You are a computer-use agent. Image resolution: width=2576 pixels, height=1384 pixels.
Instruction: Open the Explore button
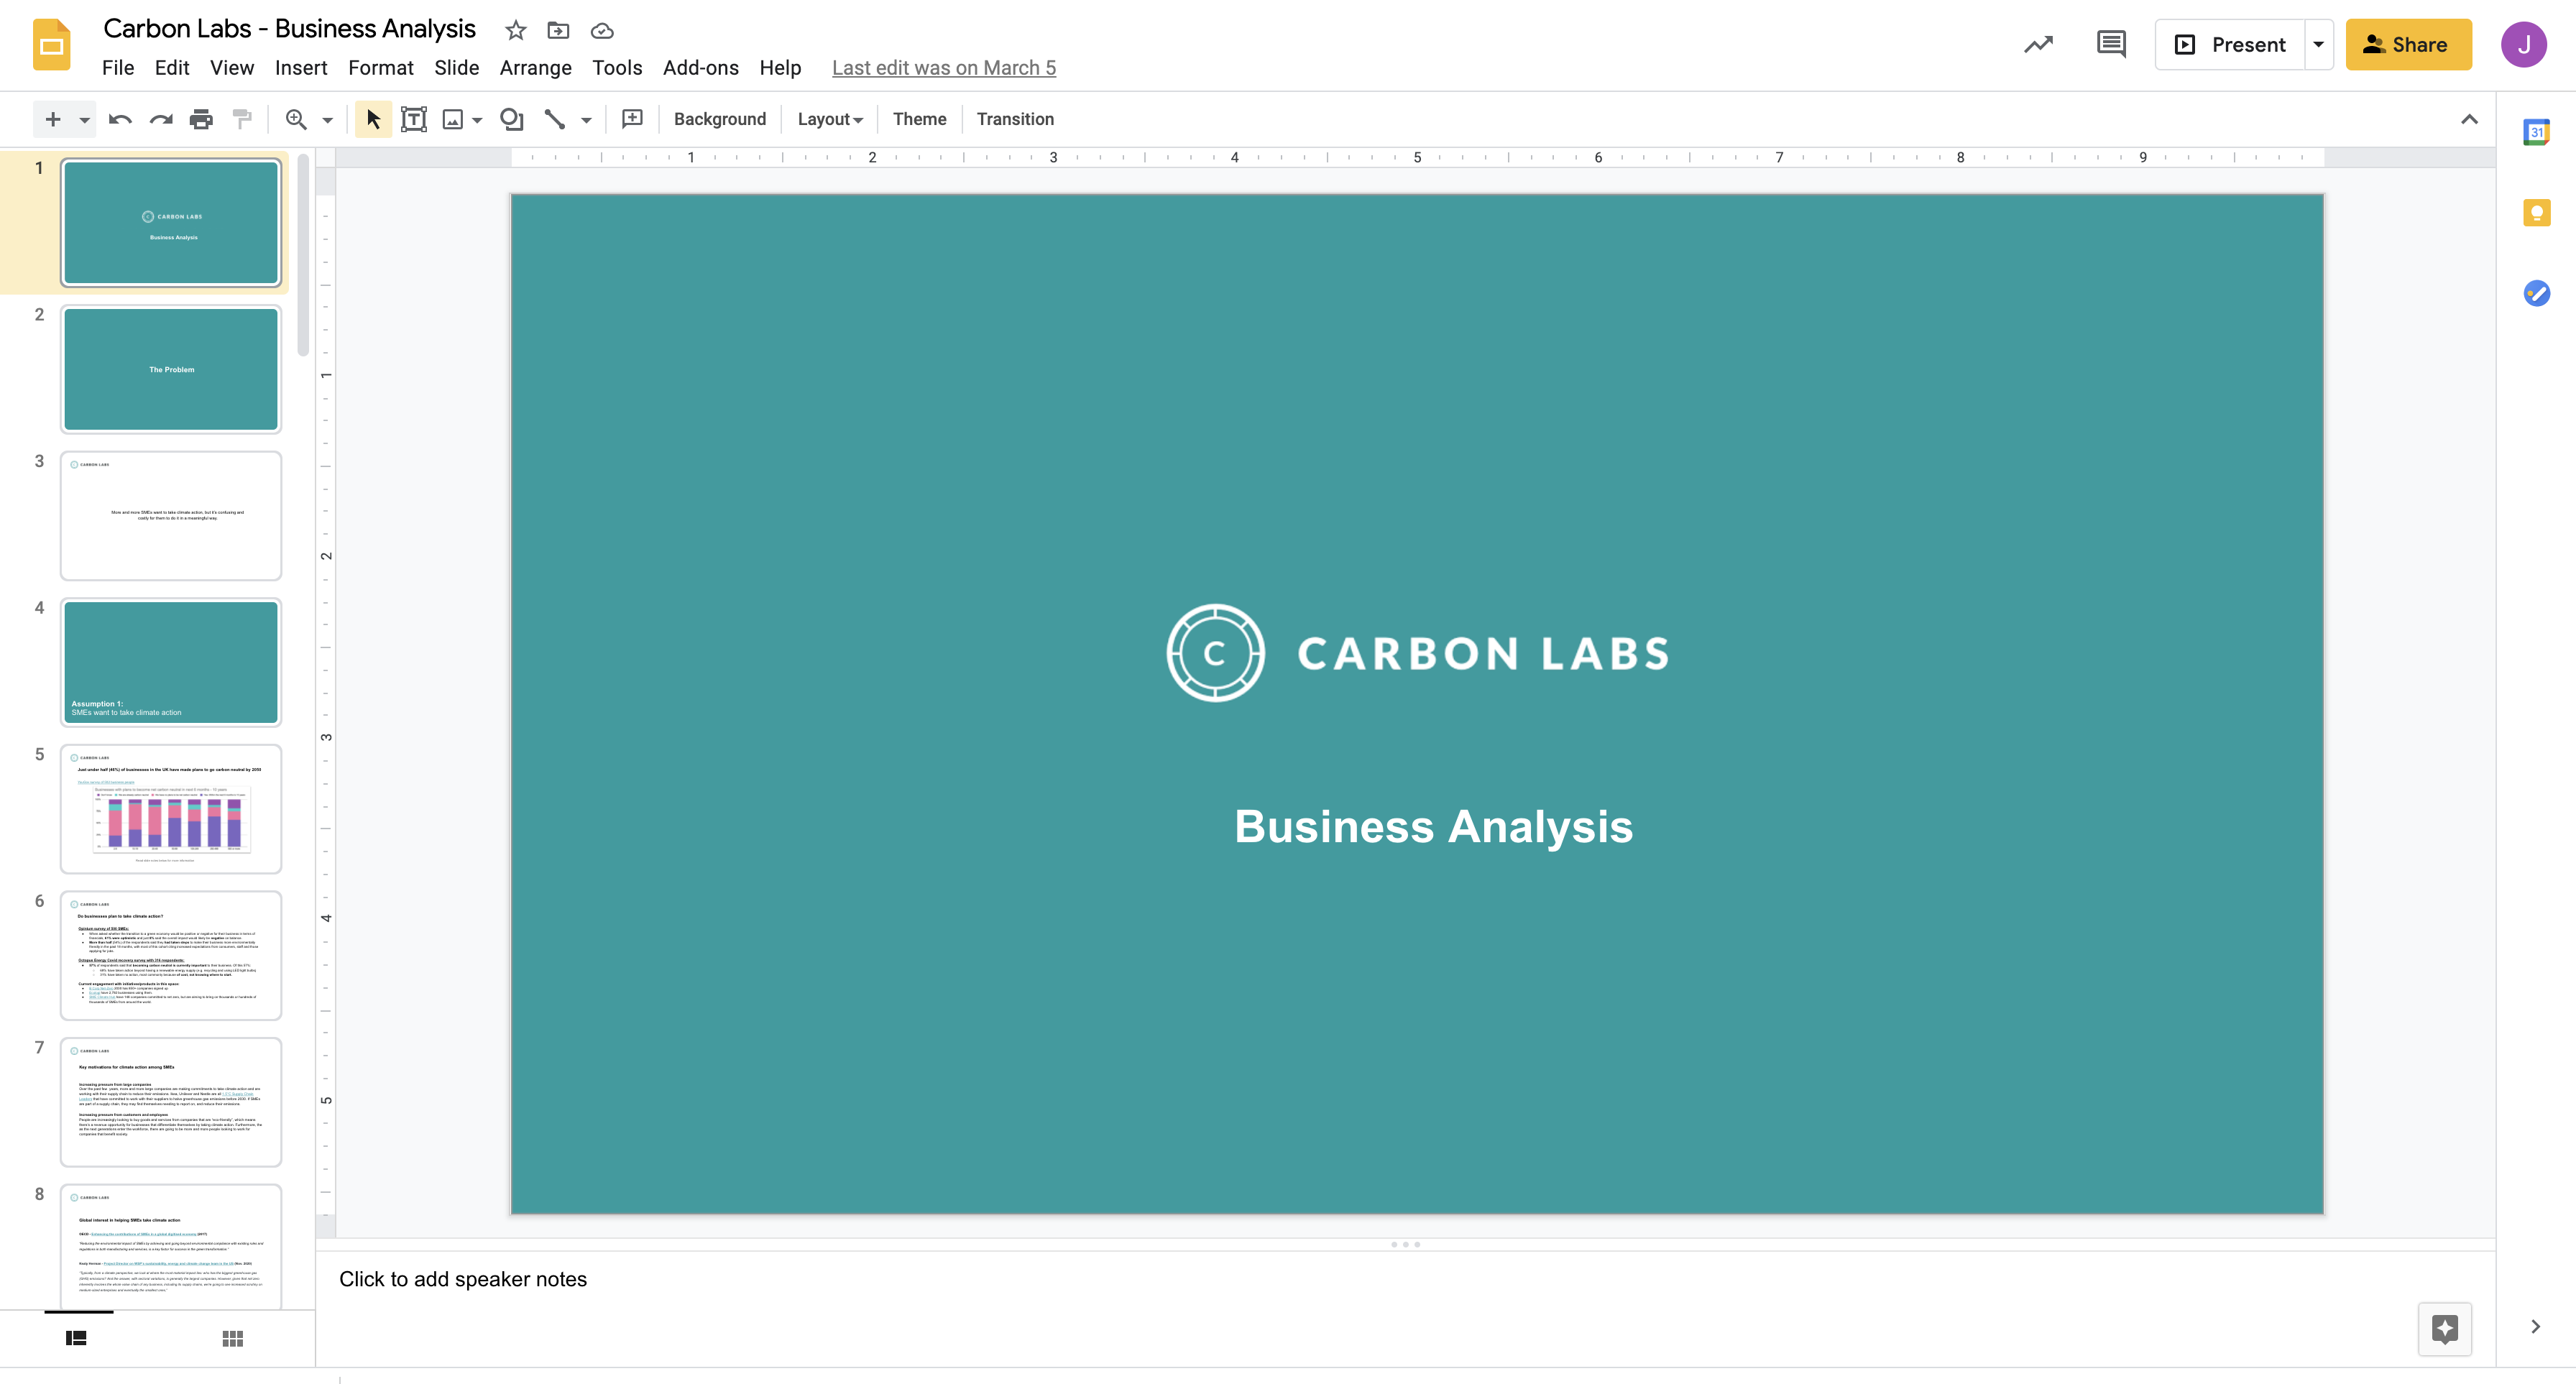click(2444, 1329)
